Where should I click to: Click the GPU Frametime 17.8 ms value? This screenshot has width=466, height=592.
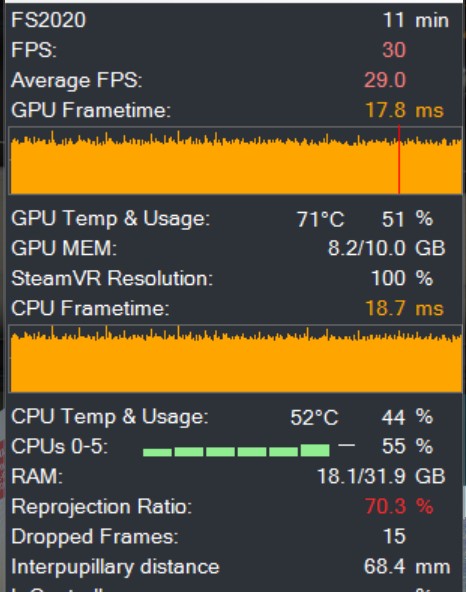coord(404,110)
